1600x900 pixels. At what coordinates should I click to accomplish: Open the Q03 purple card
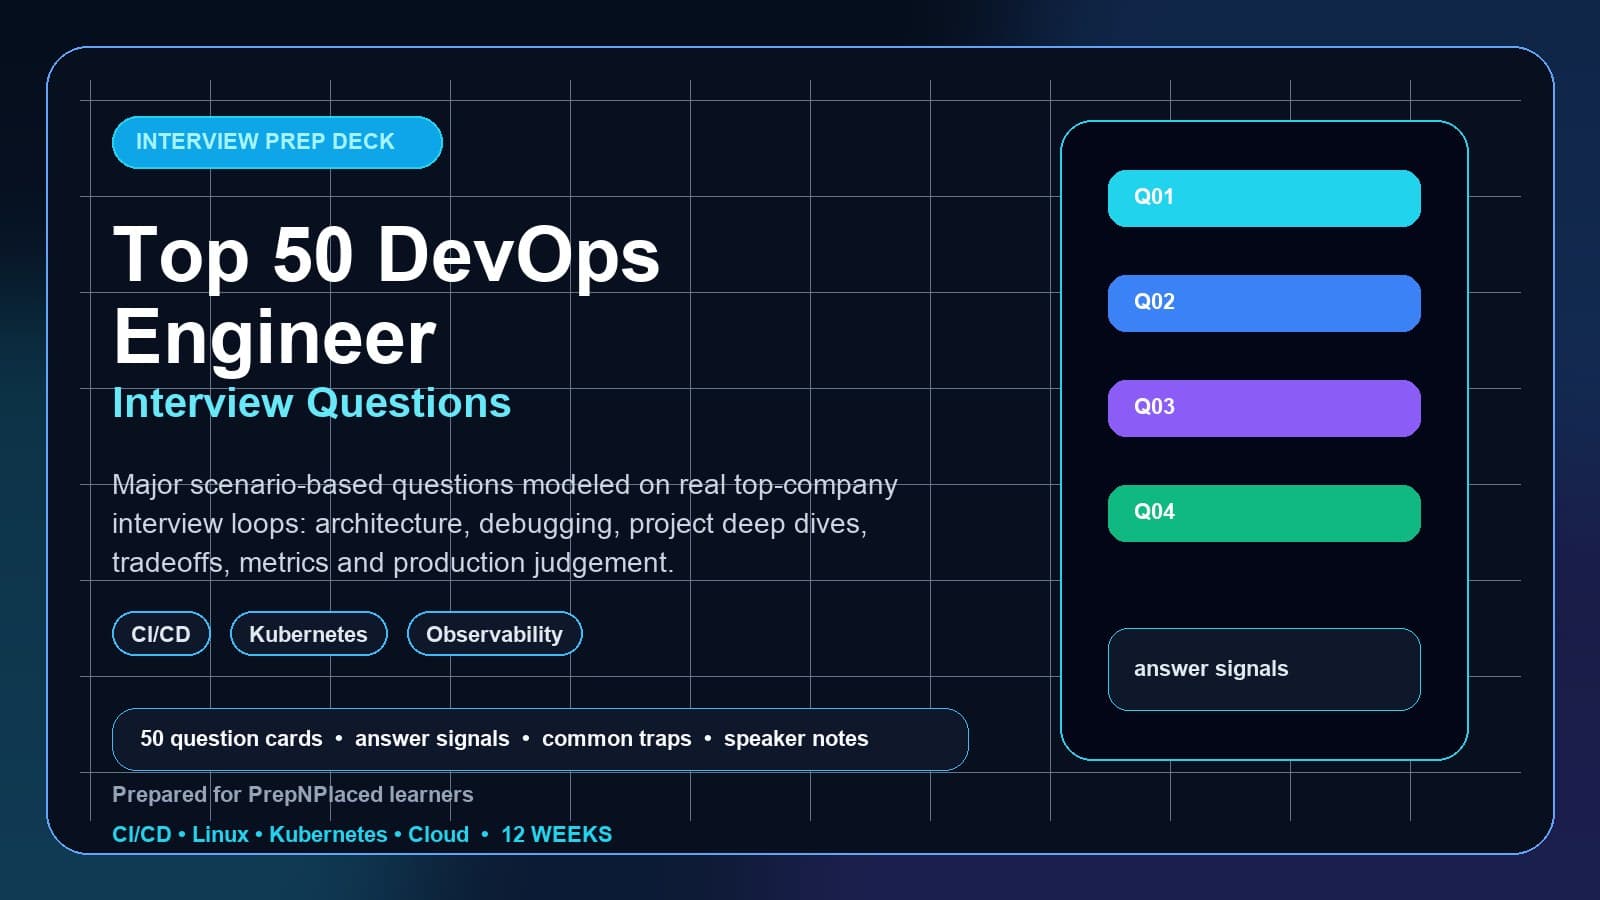coord(1264,408)
